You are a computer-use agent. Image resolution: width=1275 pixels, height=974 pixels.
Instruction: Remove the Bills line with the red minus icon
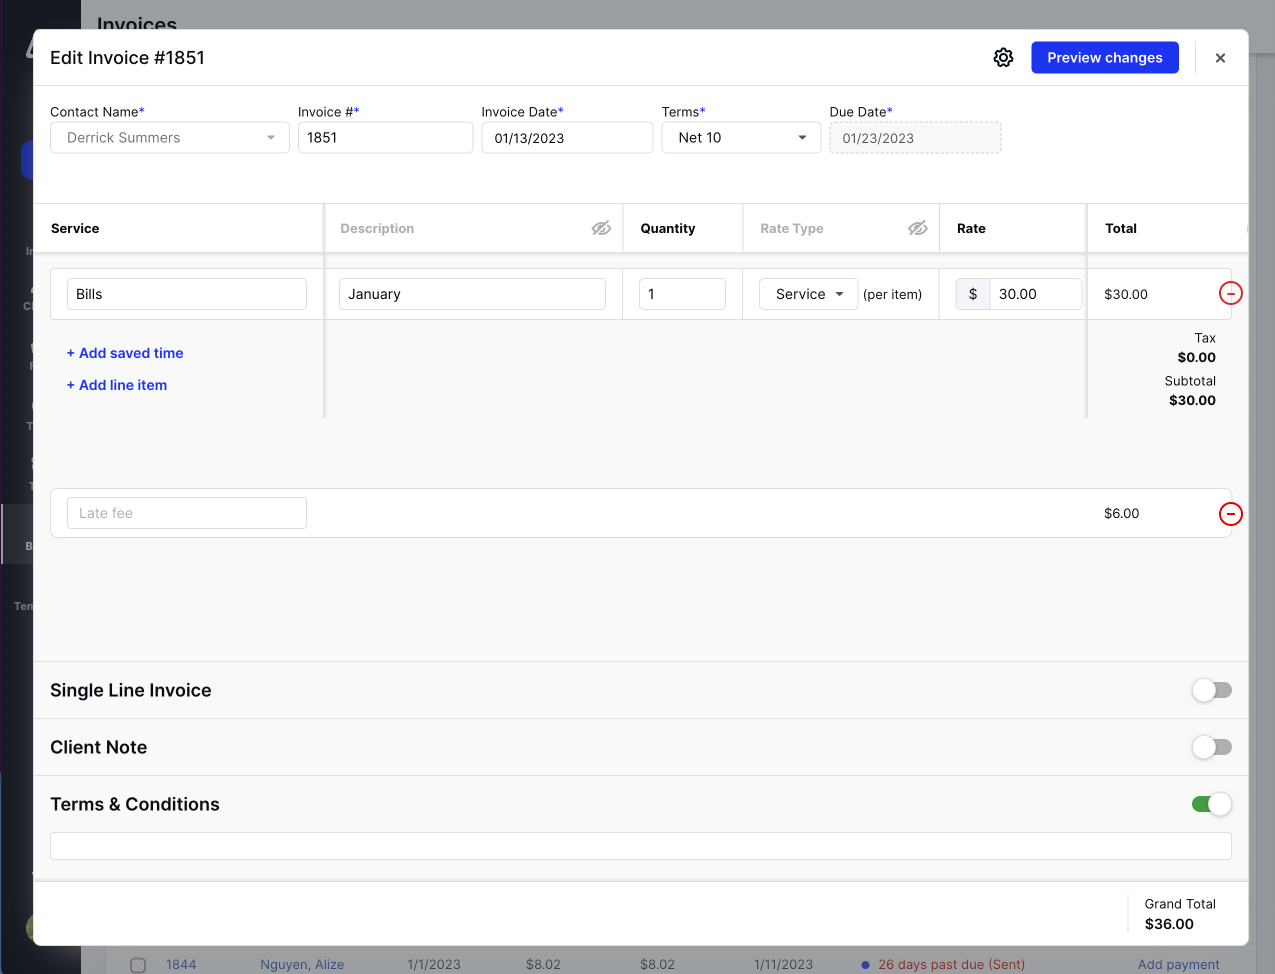tap(1231, 293)
